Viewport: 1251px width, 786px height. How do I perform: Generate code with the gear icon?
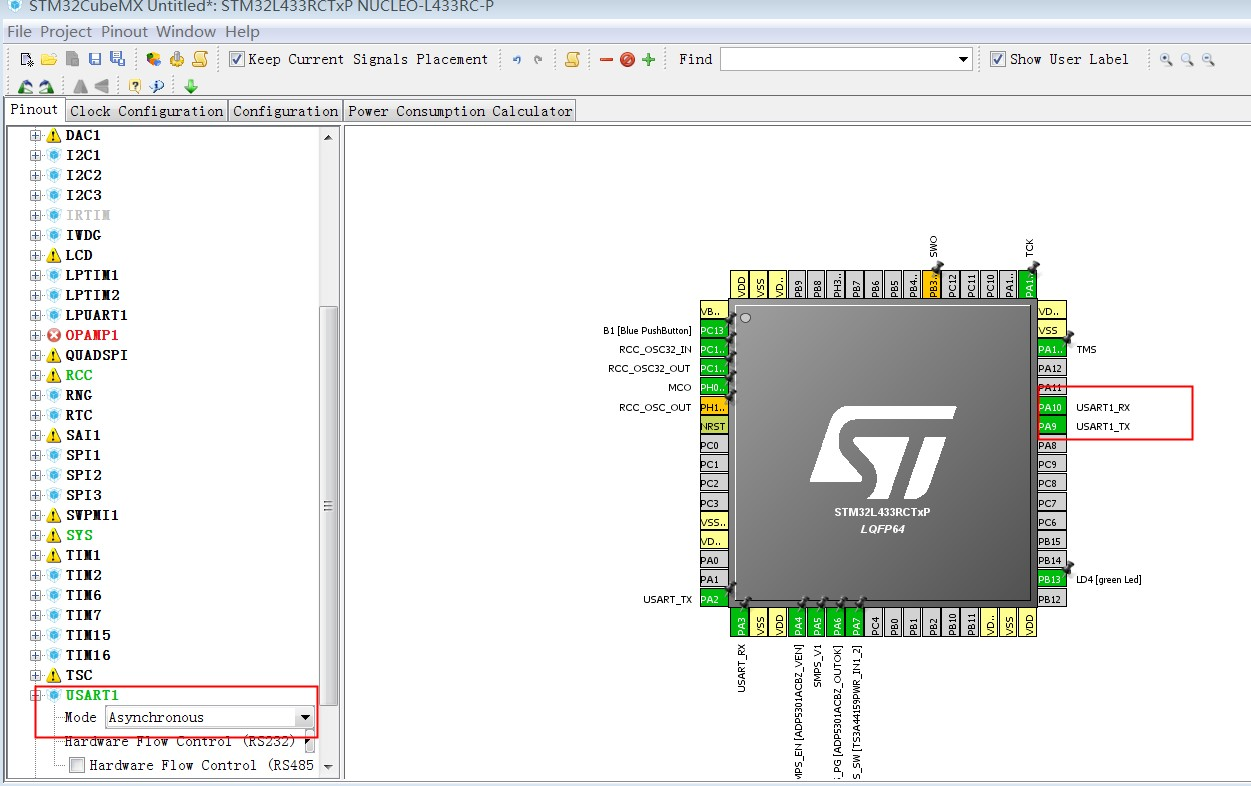[x=177, y=60]
